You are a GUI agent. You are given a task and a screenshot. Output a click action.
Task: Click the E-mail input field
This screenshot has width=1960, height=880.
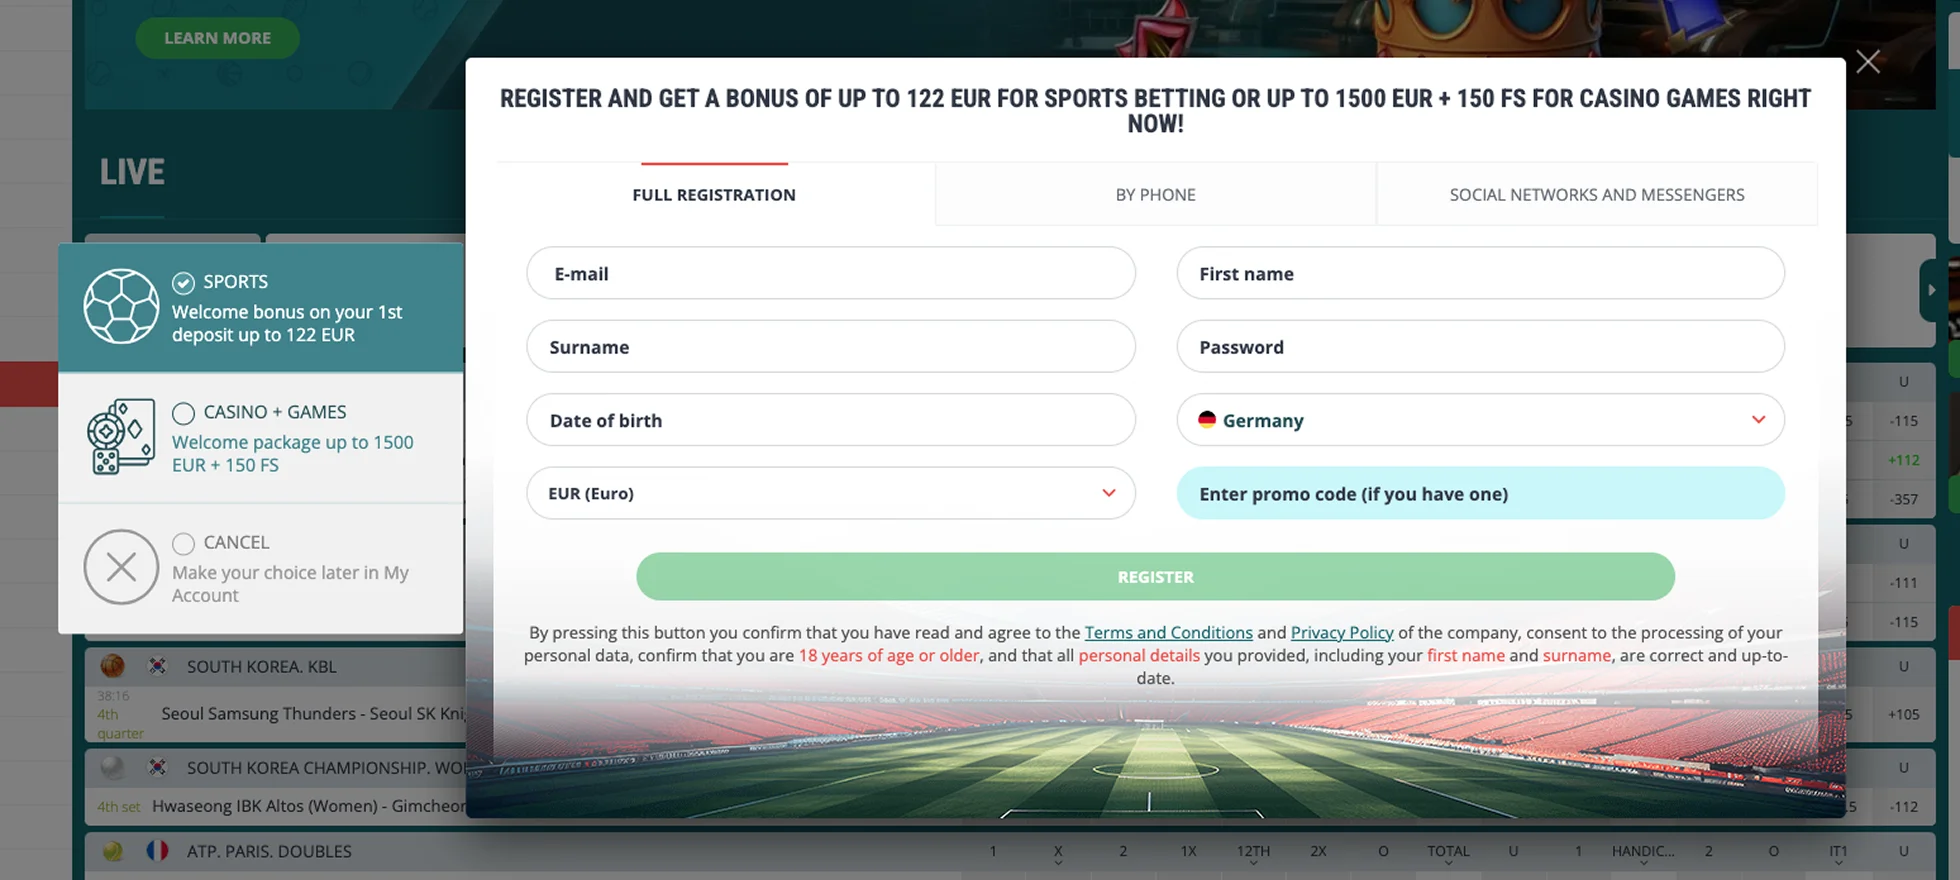830,274
